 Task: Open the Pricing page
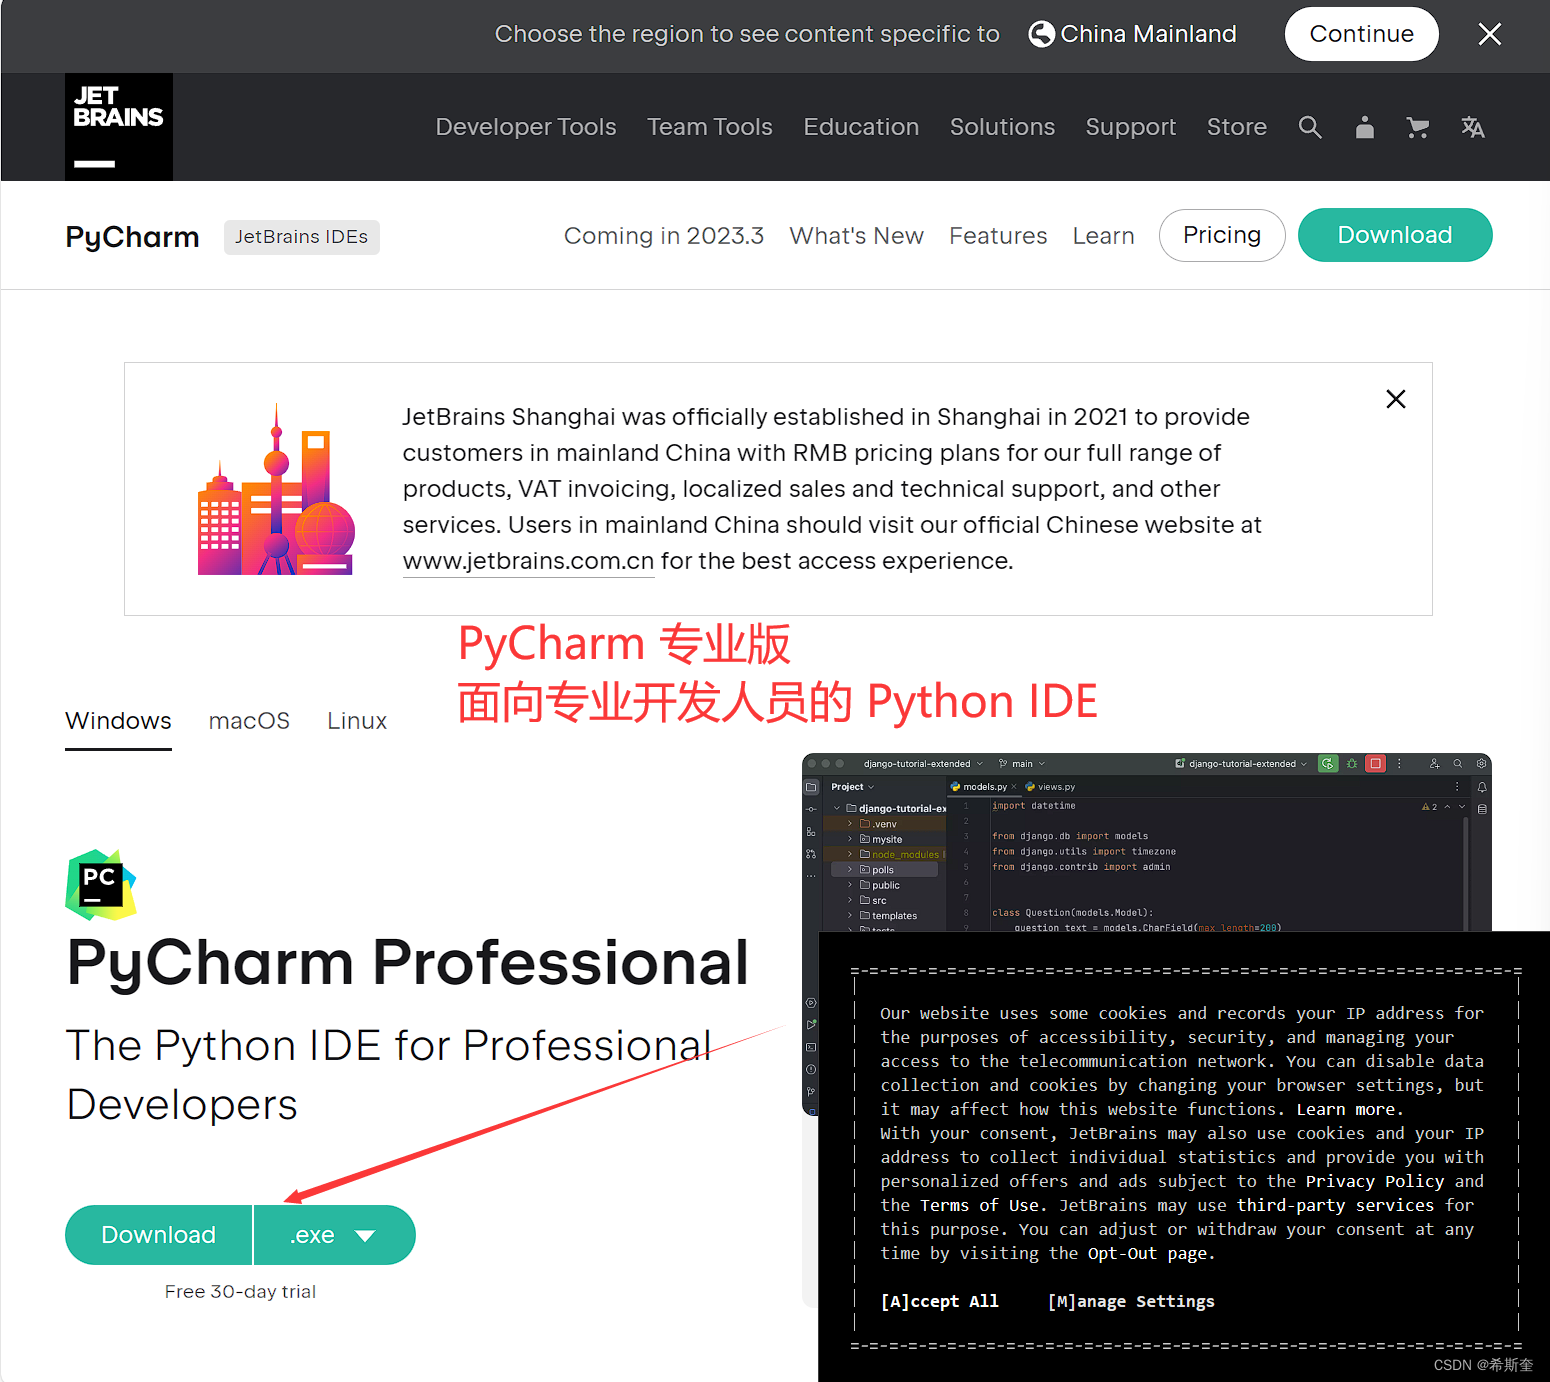pos(1222,235)
